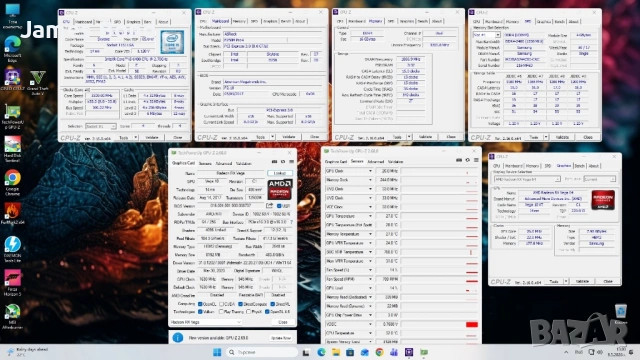Open the GPU Load sensor dropdown arrow

370,288
